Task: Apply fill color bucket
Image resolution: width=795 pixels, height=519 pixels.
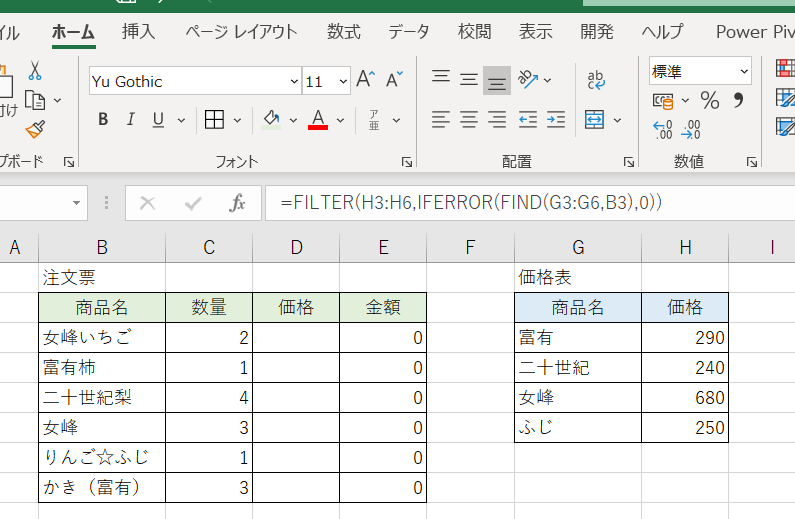Action: tap(271, 120)
